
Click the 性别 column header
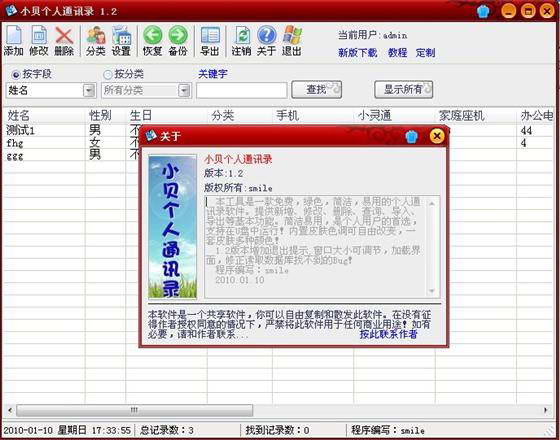105,116
